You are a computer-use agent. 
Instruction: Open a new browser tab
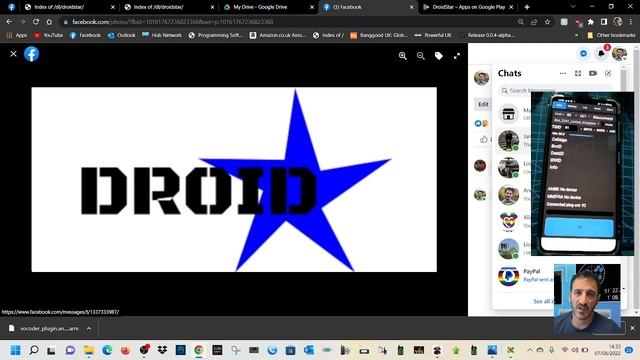tap(527, 7)
